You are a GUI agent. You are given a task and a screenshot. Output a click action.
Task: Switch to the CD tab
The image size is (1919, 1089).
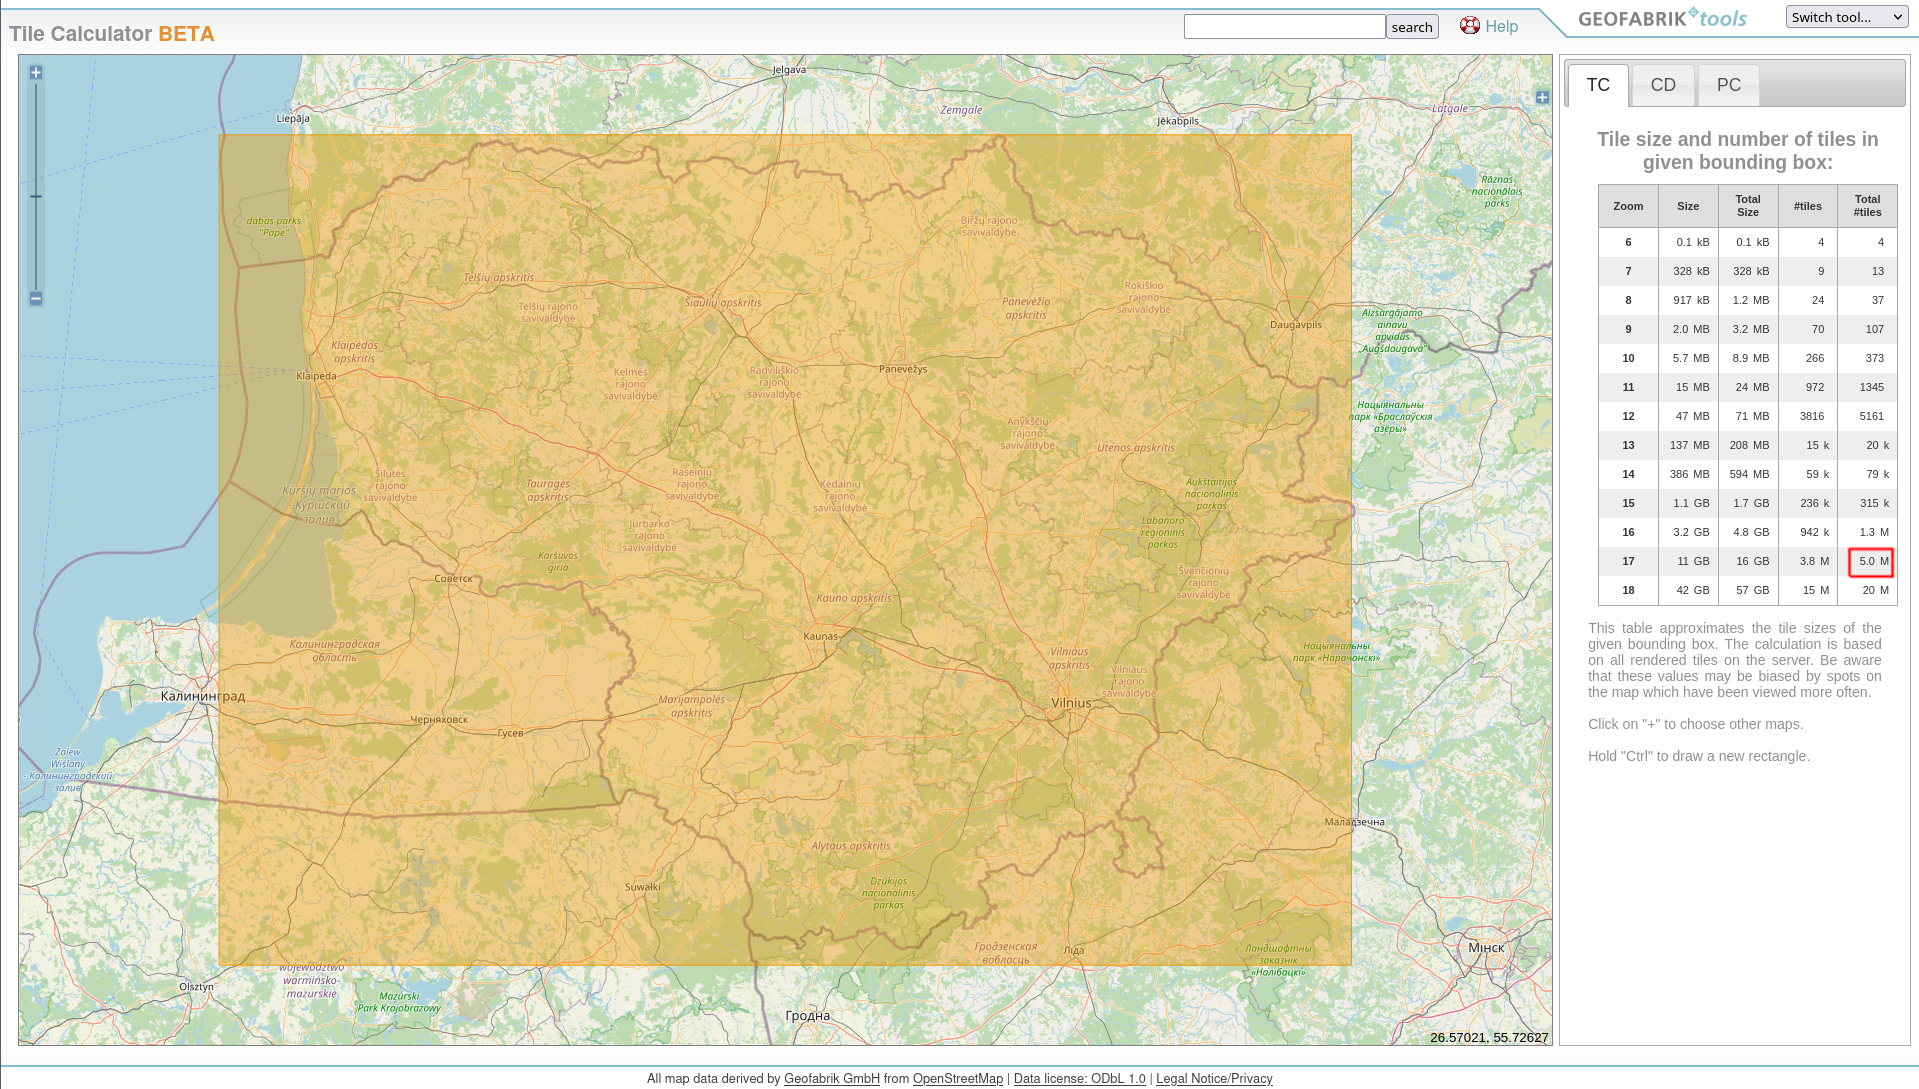click(x=1662, y=85)
